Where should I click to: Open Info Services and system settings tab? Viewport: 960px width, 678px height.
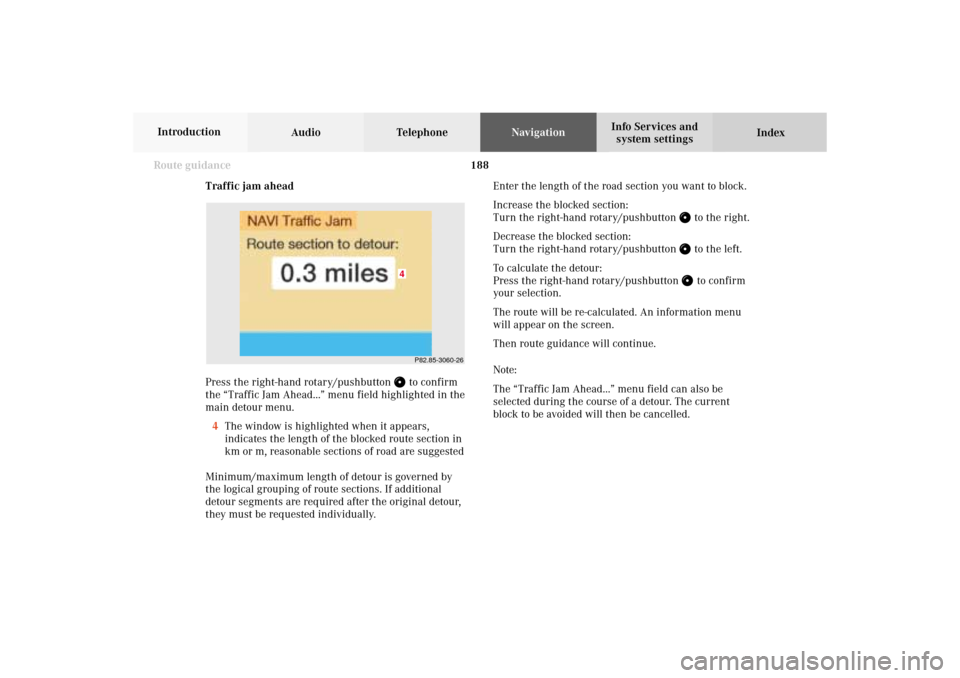654,132
